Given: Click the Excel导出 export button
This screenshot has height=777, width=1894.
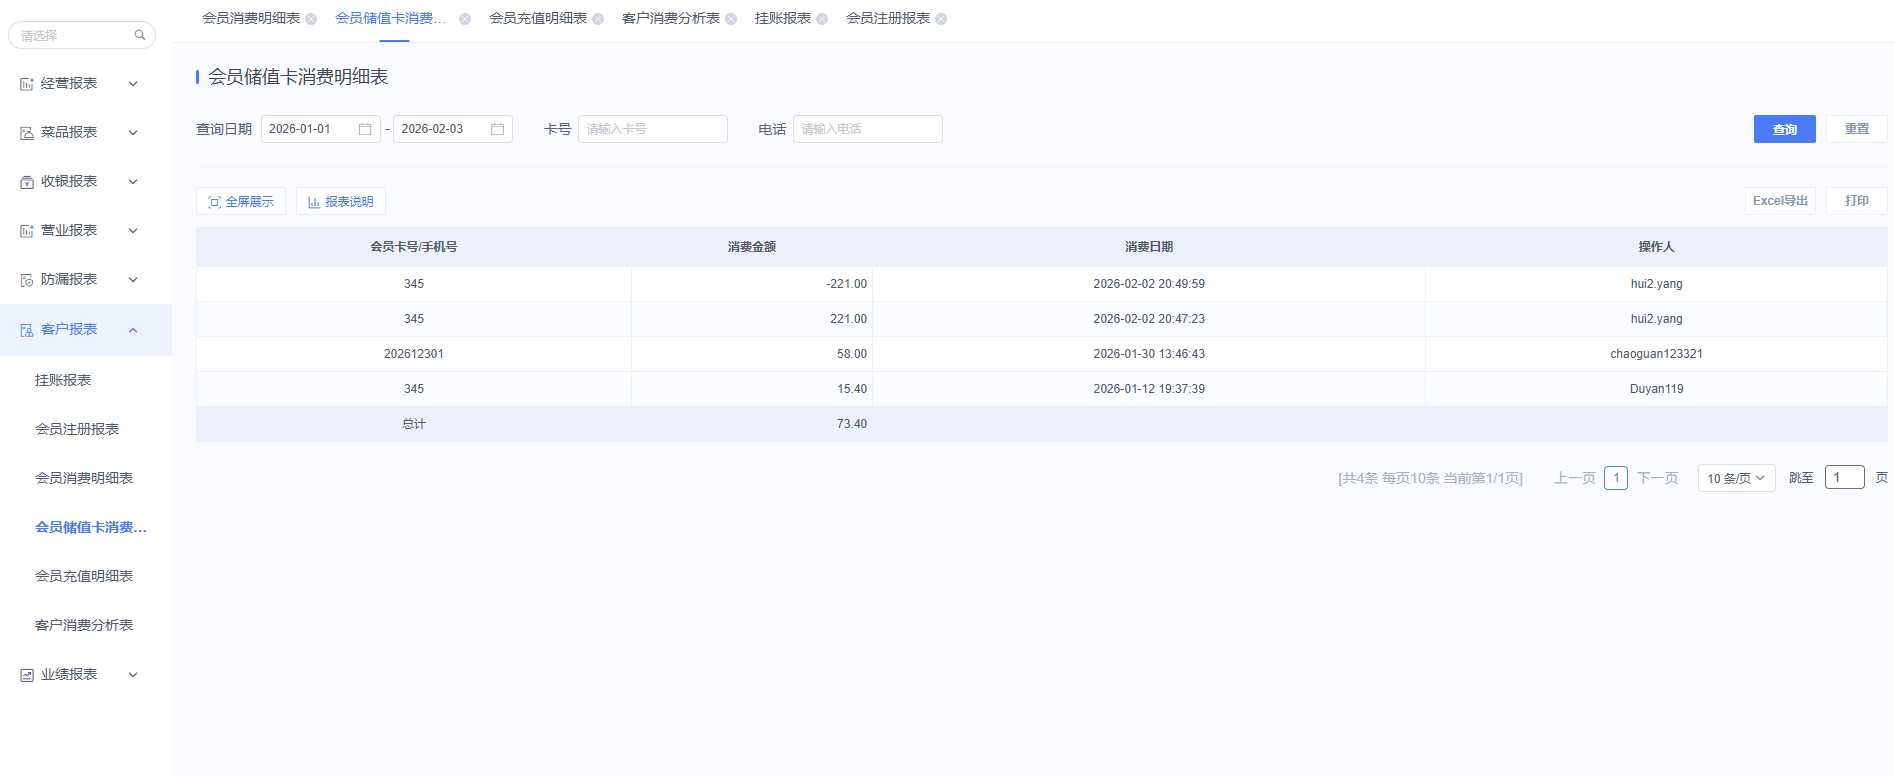Looking at the screenshot, I should 1780,201.
